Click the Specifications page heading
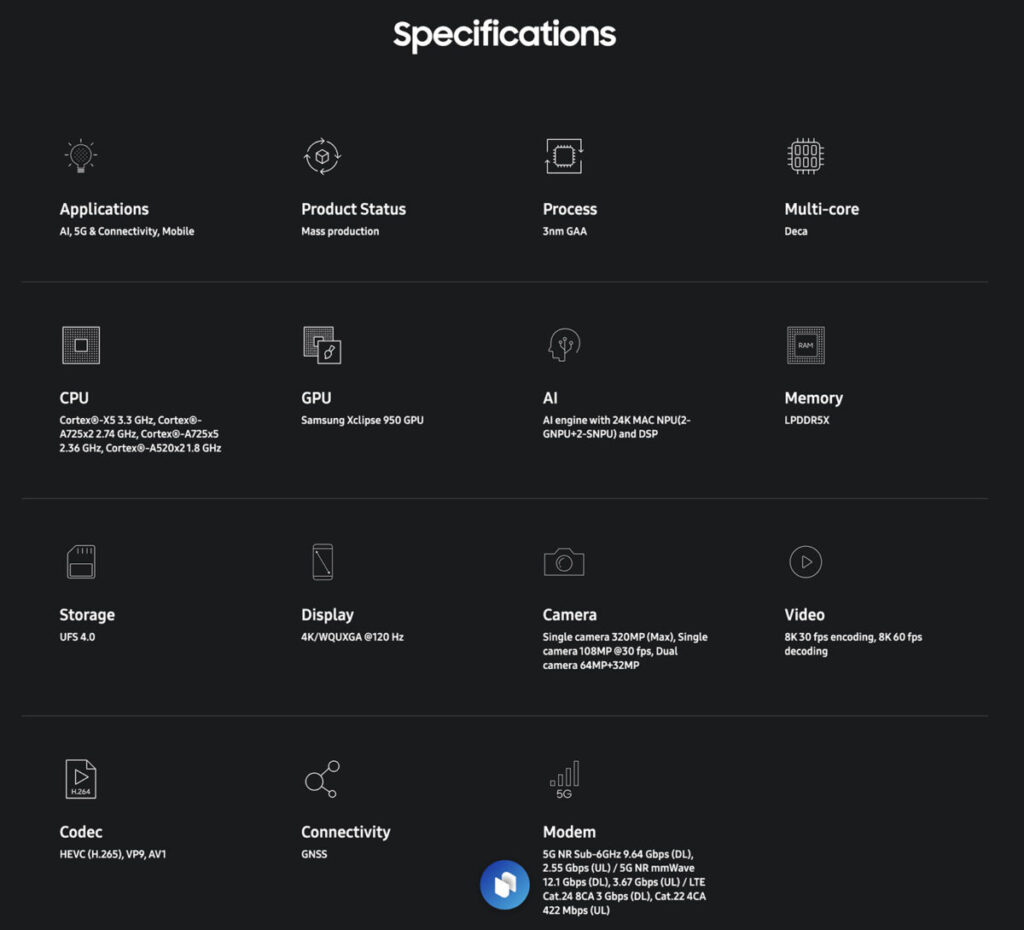Screen dimensions: 1024x930 click(504, 35)
